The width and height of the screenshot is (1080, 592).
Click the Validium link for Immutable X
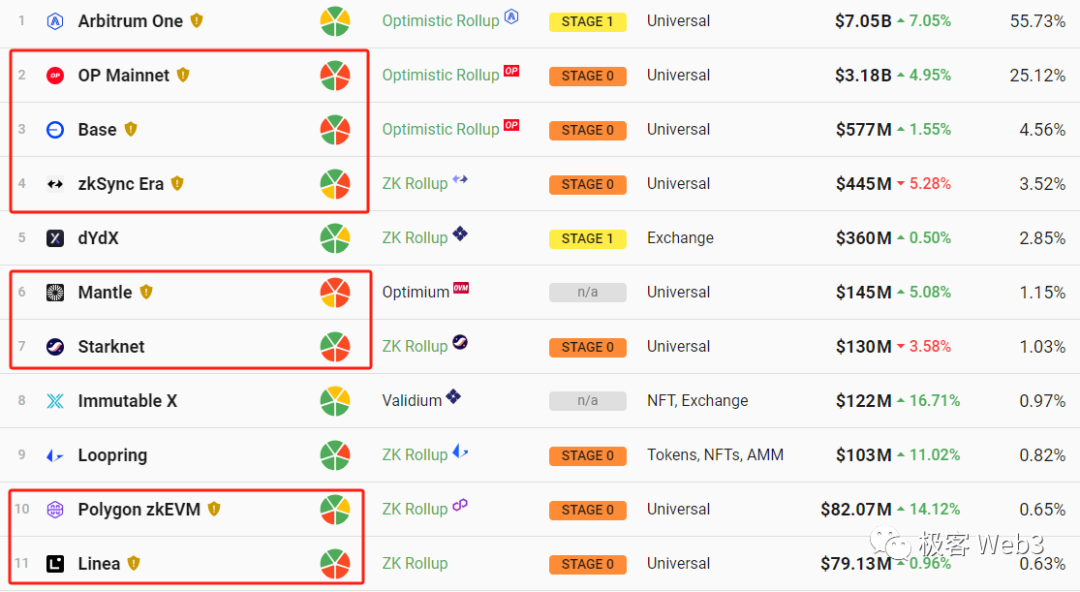click(411, 401)
